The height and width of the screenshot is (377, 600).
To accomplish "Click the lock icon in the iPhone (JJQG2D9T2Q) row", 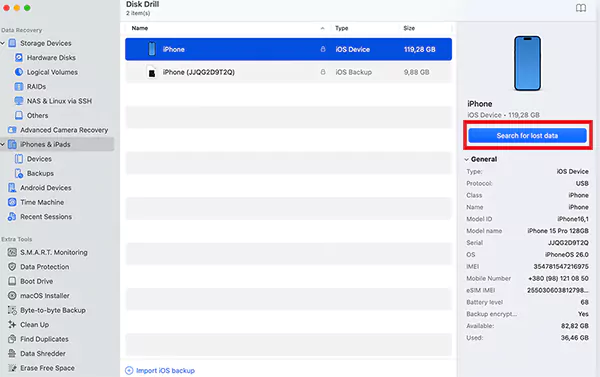I will coord(323,72).
